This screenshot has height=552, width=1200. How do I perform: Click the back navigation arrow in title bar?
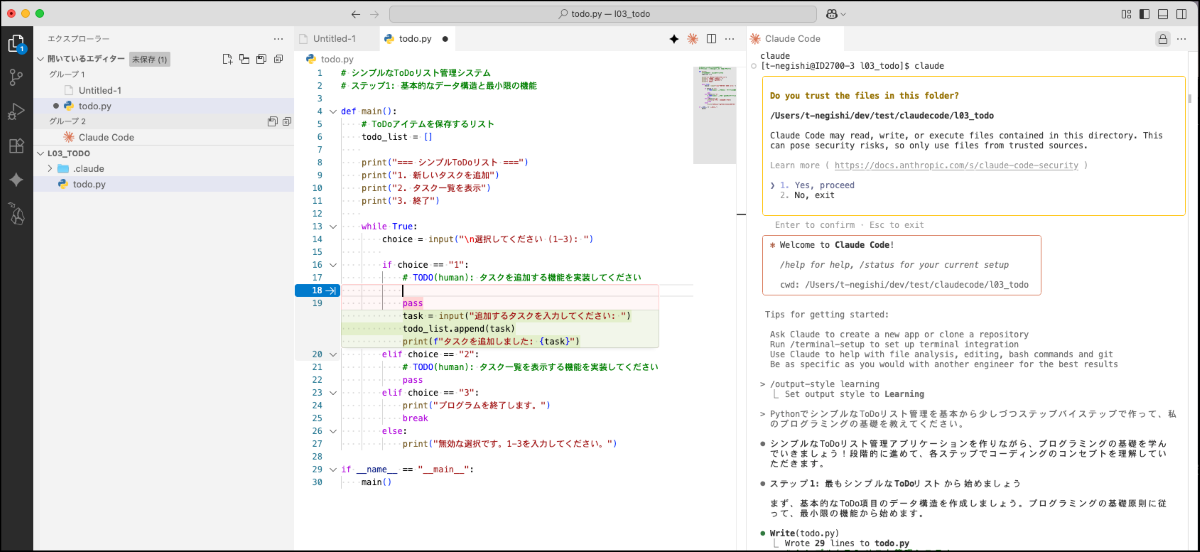point(355,14)
